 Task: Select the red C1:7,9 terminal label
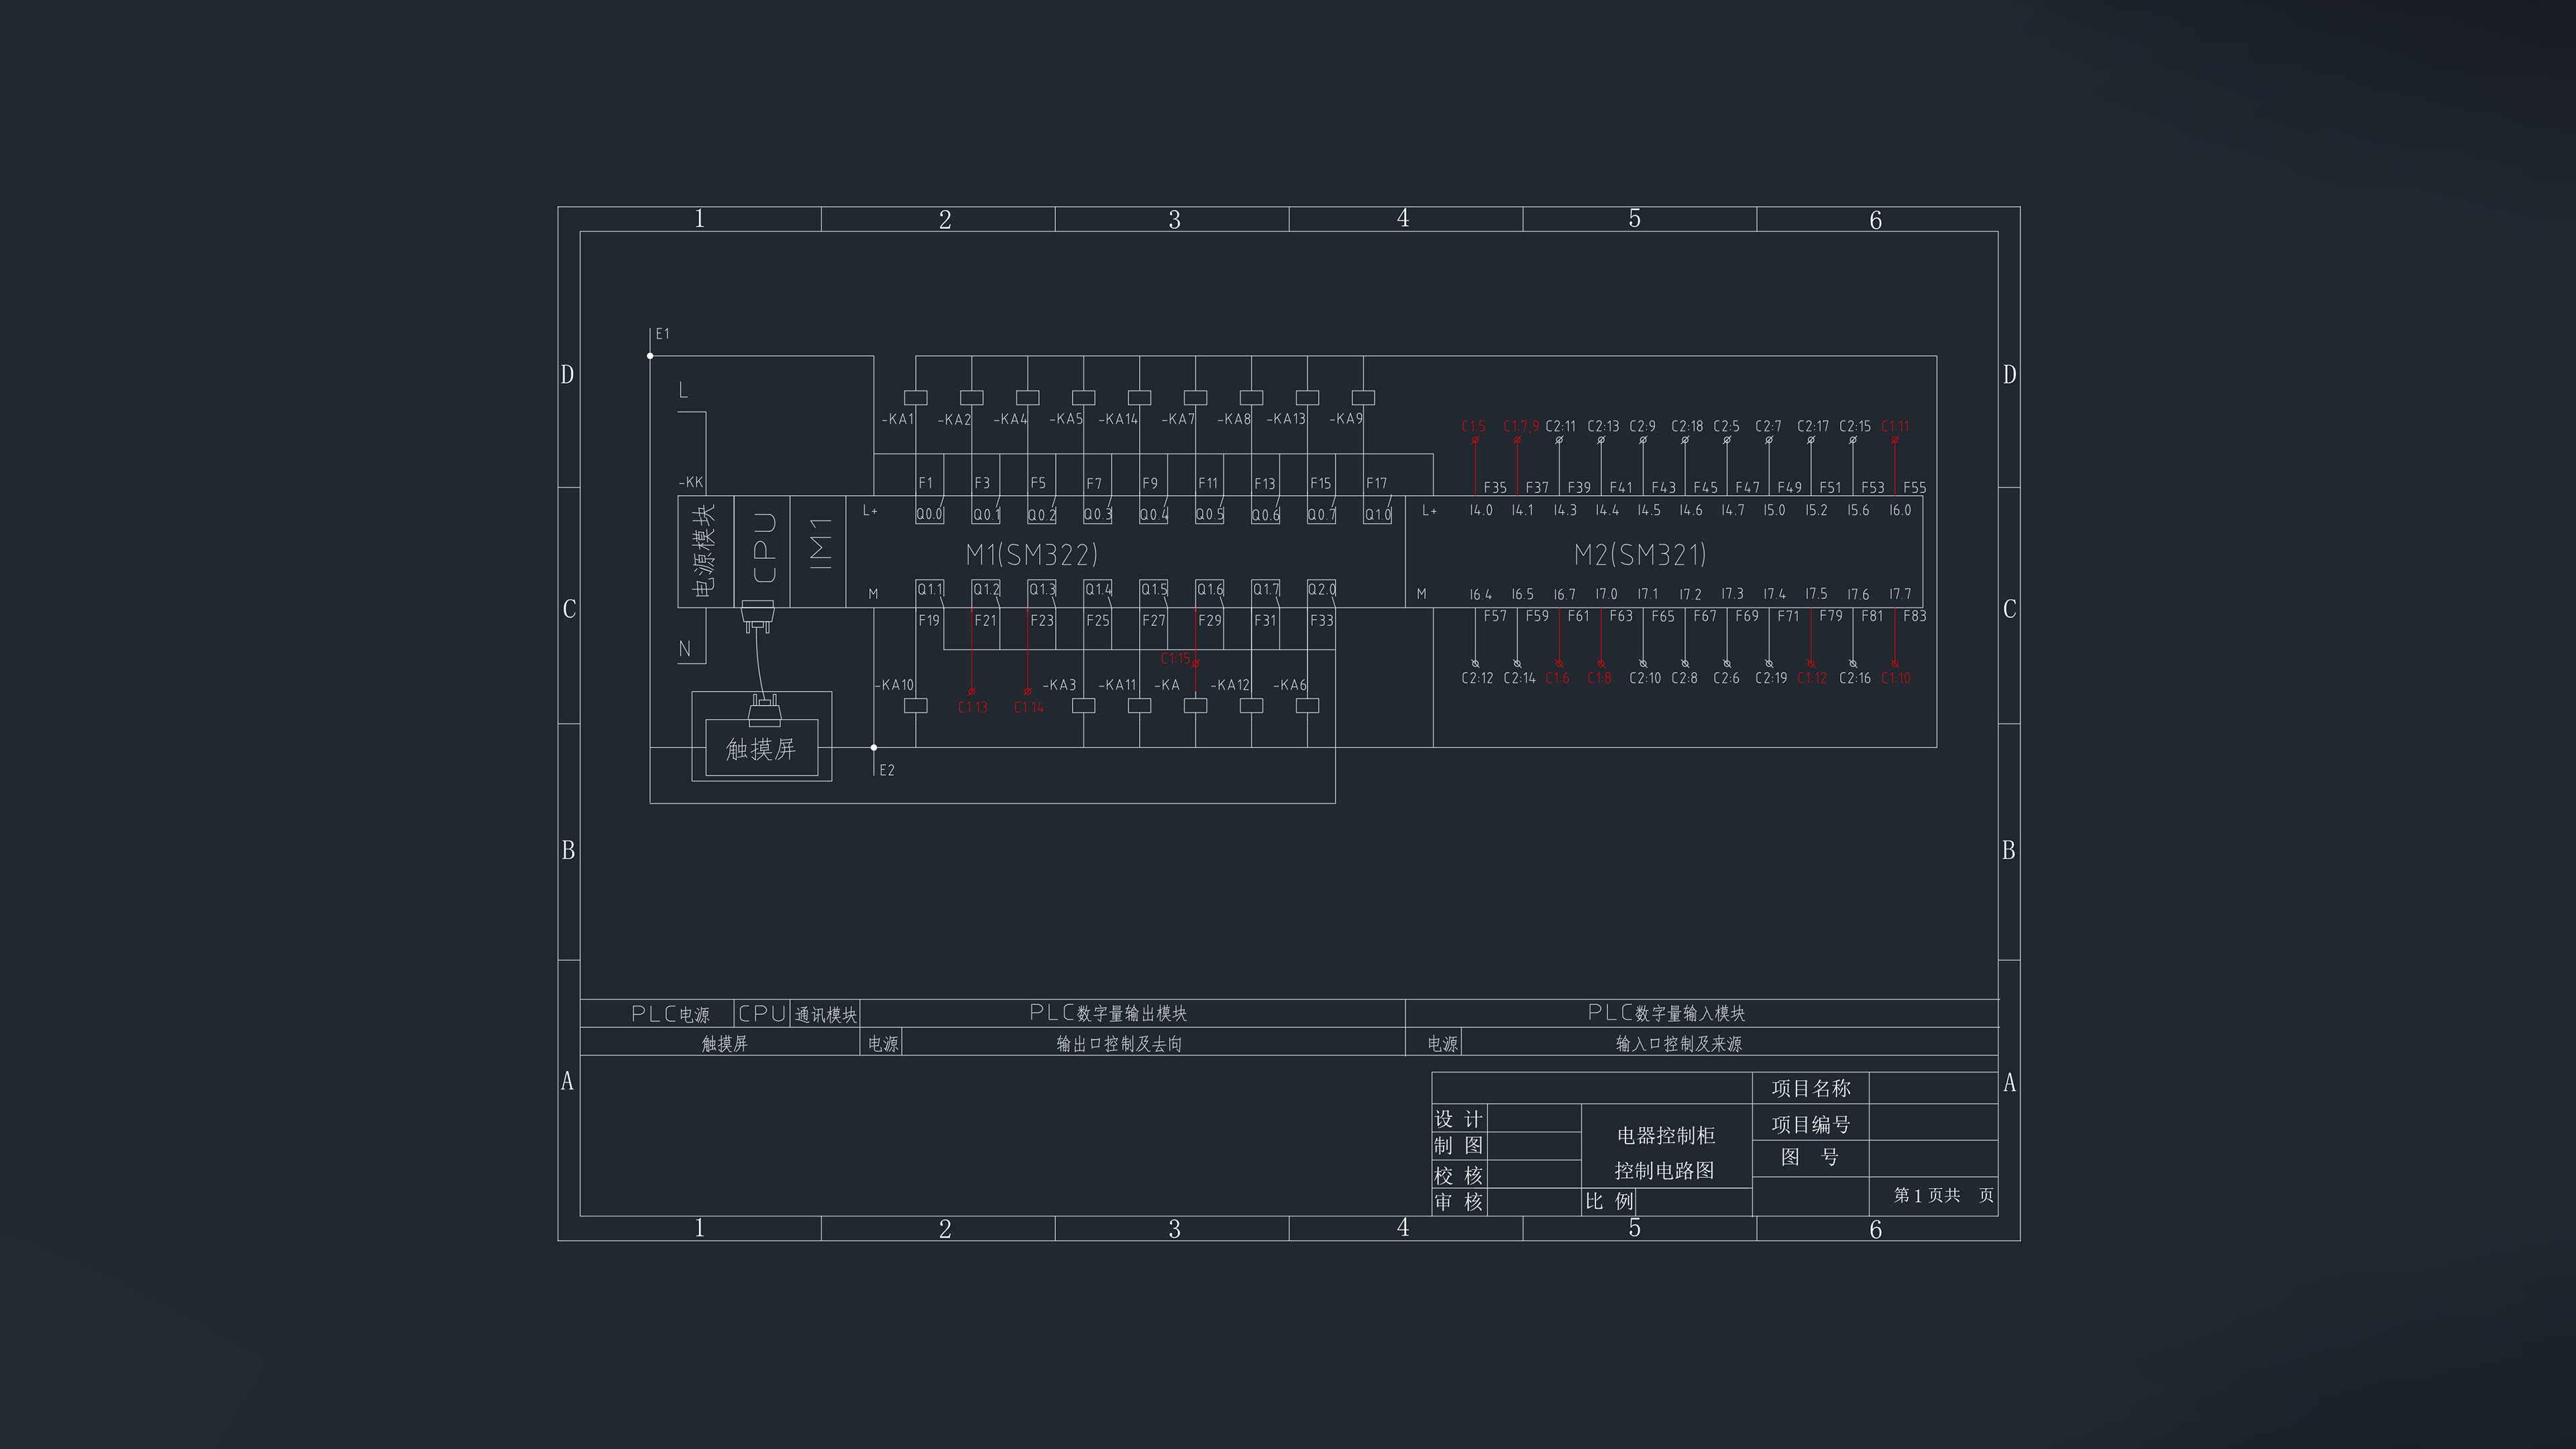[1521, 426]
